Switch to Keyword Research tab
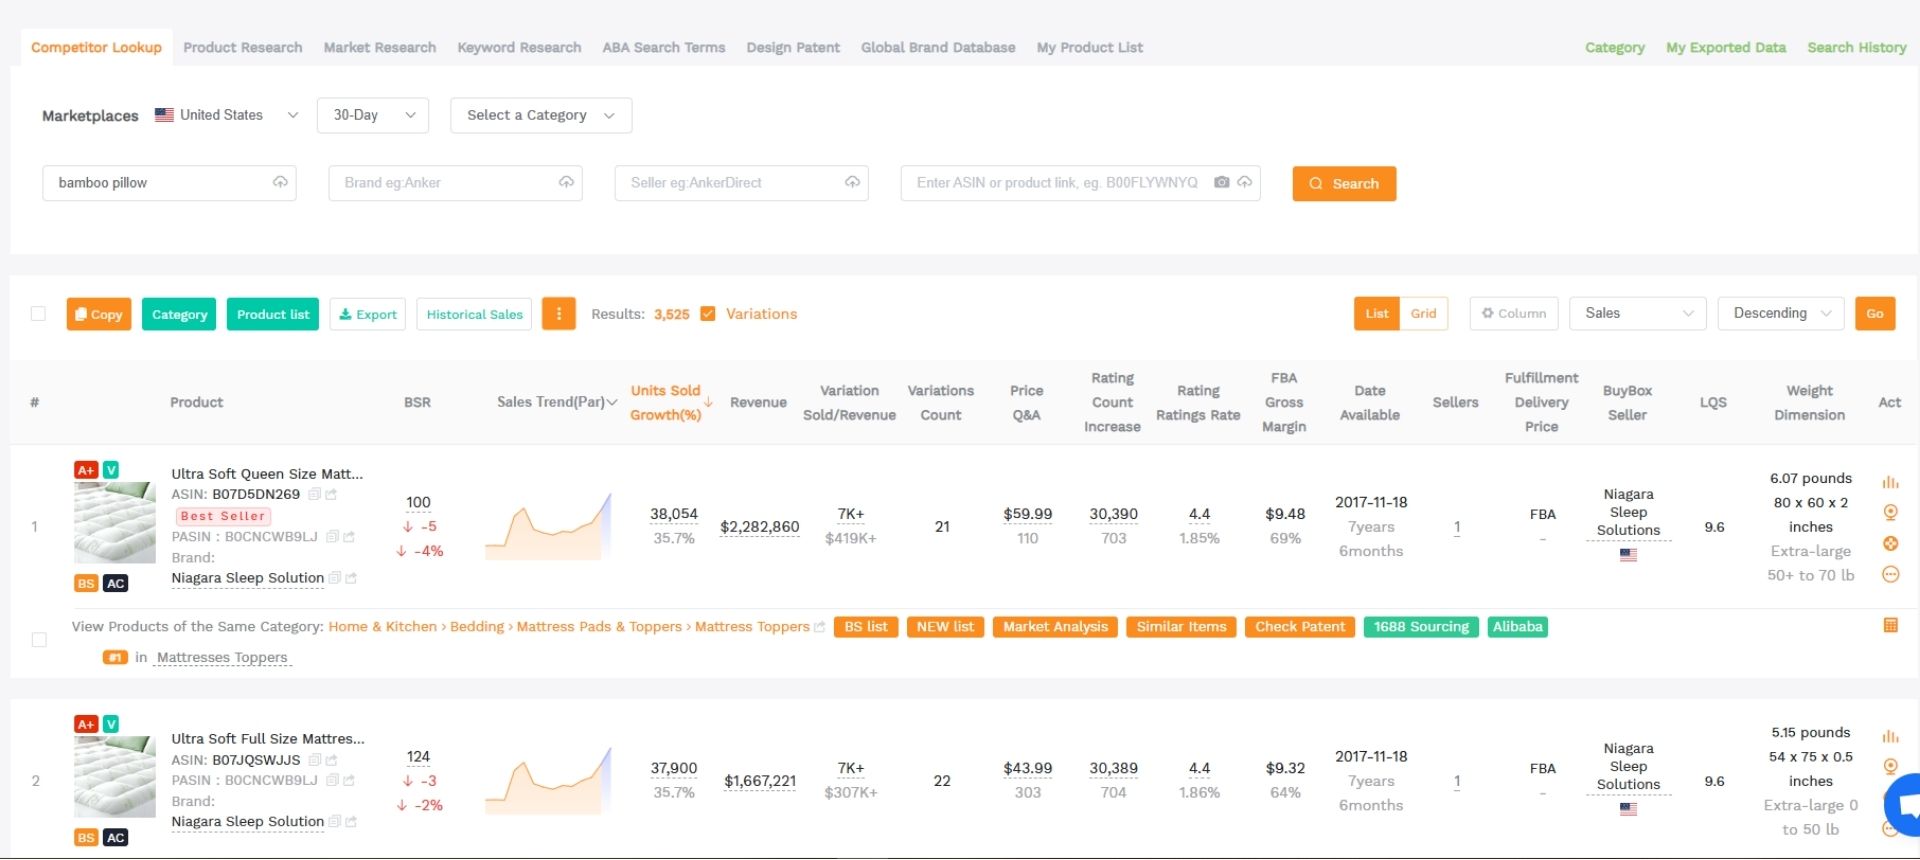 click(x=519, y=47)
